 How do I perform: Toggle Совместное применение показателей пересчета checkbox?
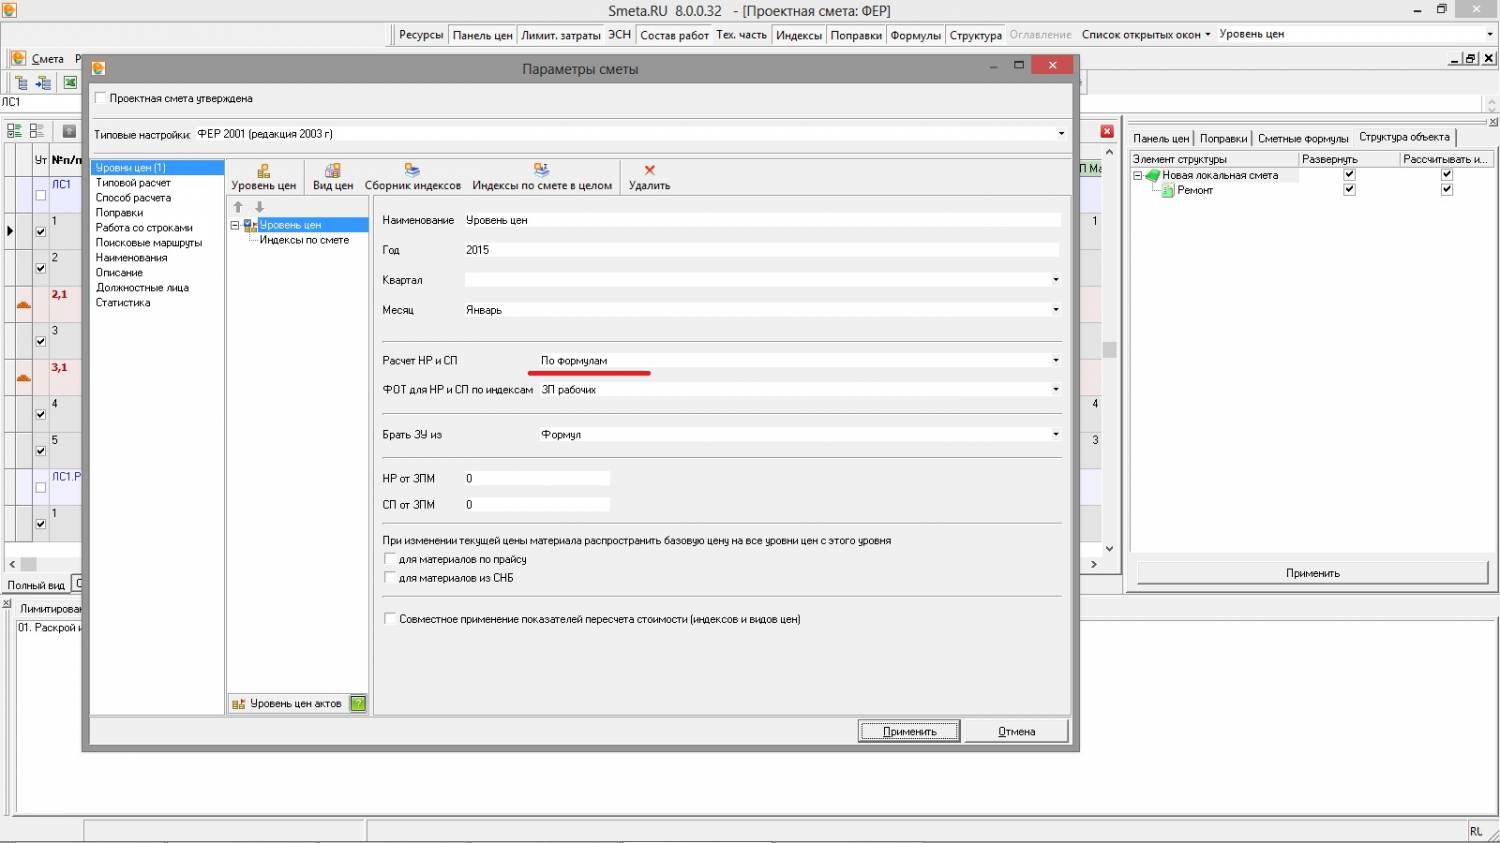[x=390, y=619]
